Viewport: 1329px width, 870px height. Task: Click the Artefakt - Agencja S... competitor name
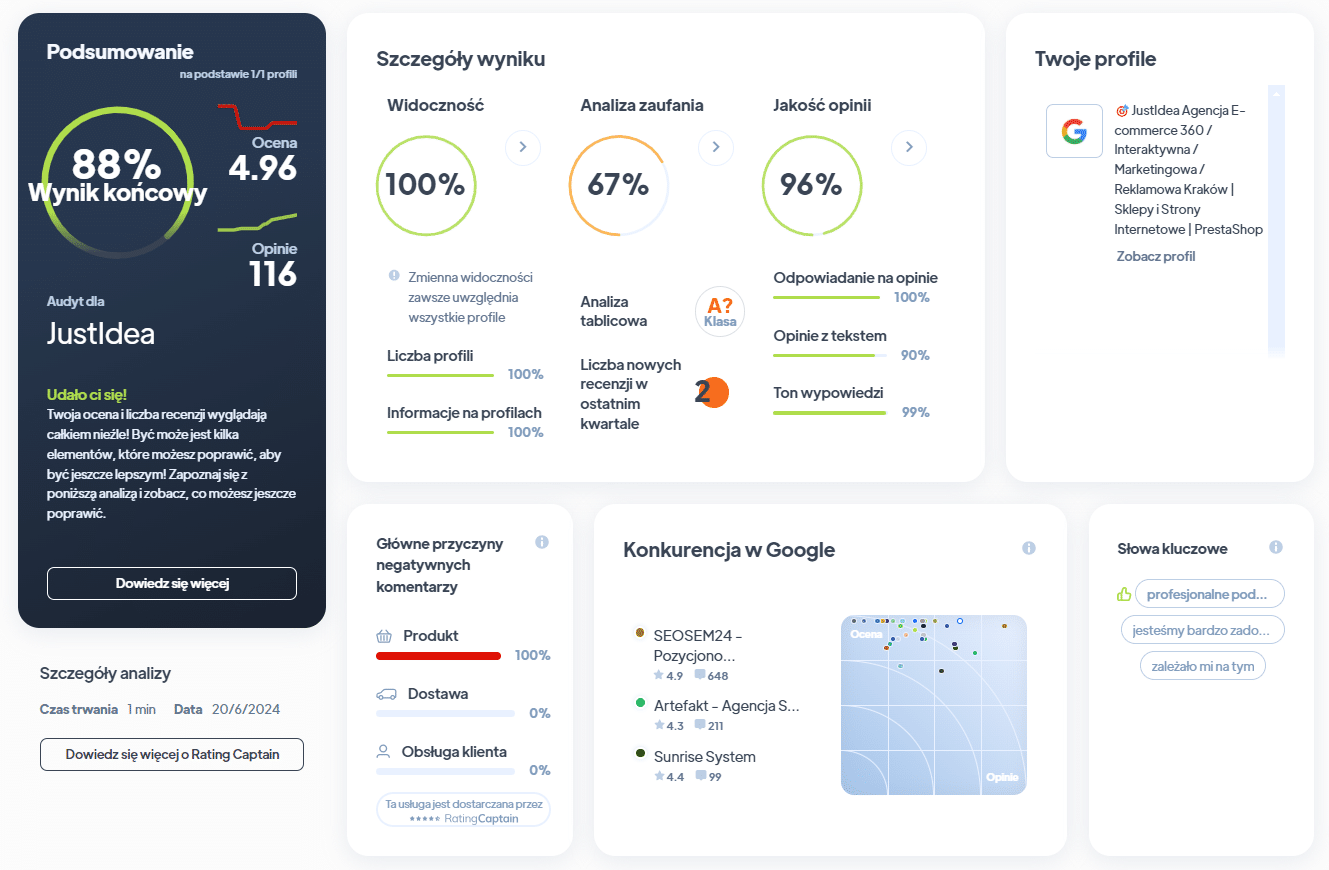727,705
